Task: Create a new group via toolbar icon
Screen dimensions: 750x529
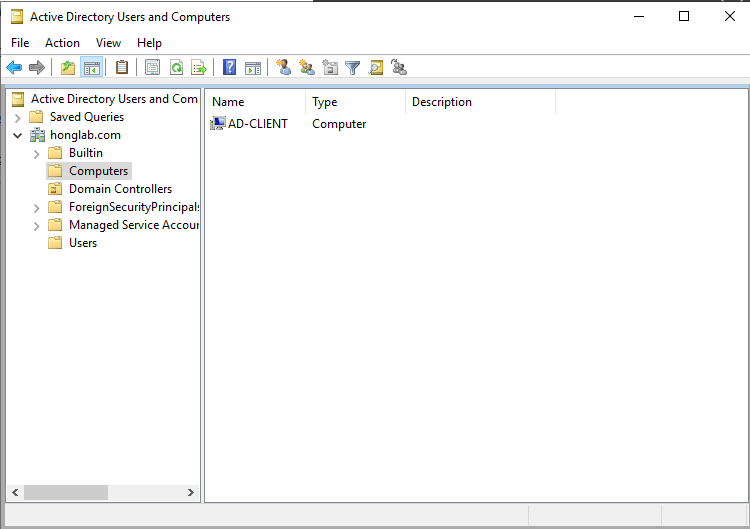Action: 307,67
